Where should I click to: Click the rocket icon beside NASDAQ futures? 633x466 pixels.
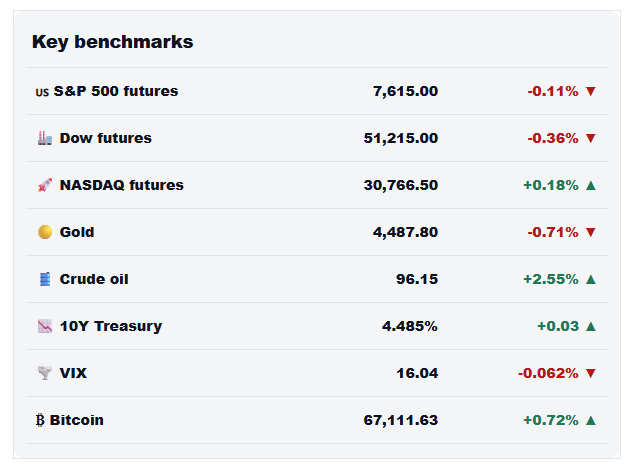tap(45, 185)
